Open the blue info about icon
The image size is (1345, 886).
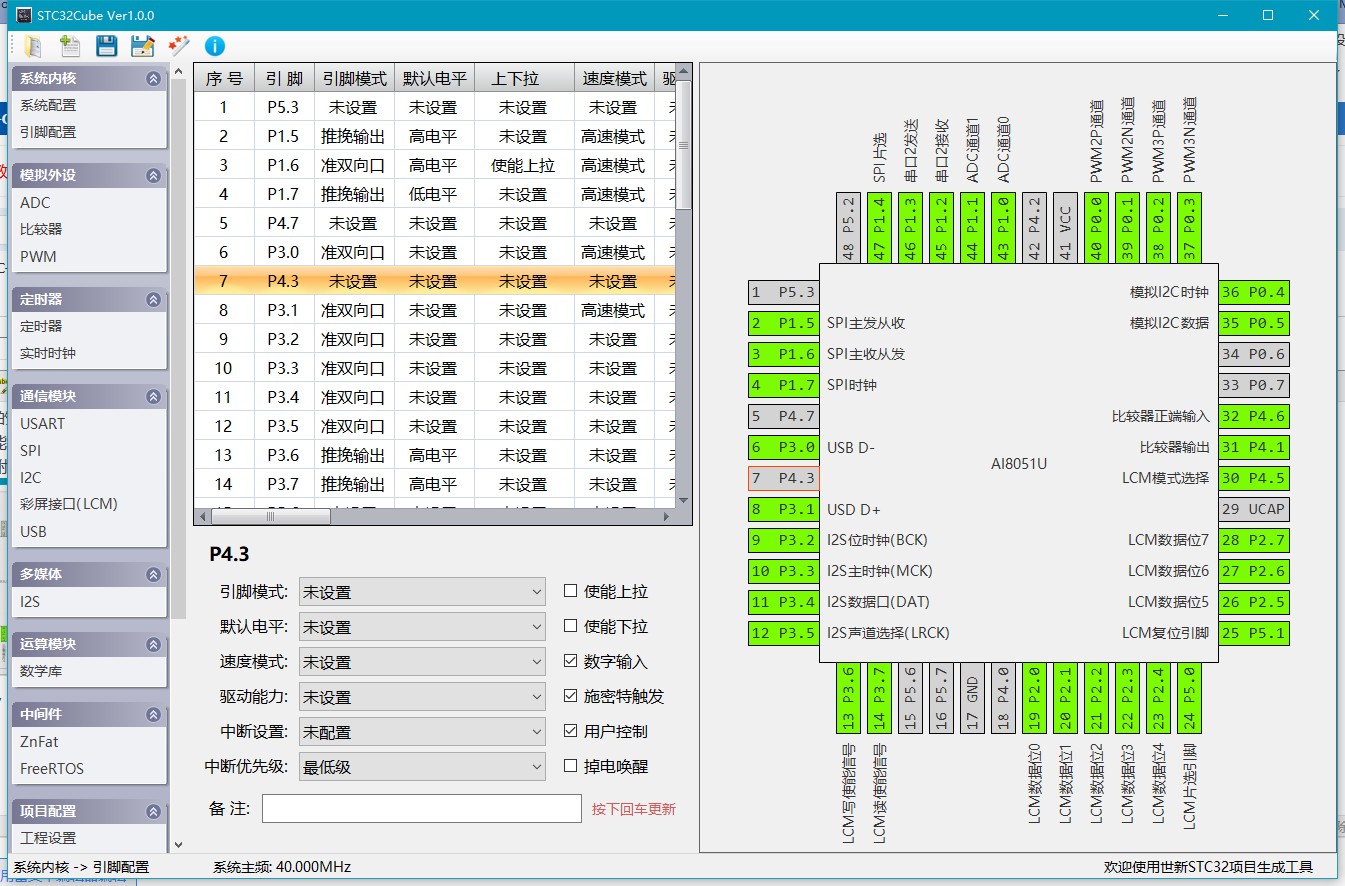tap(215, 45)
